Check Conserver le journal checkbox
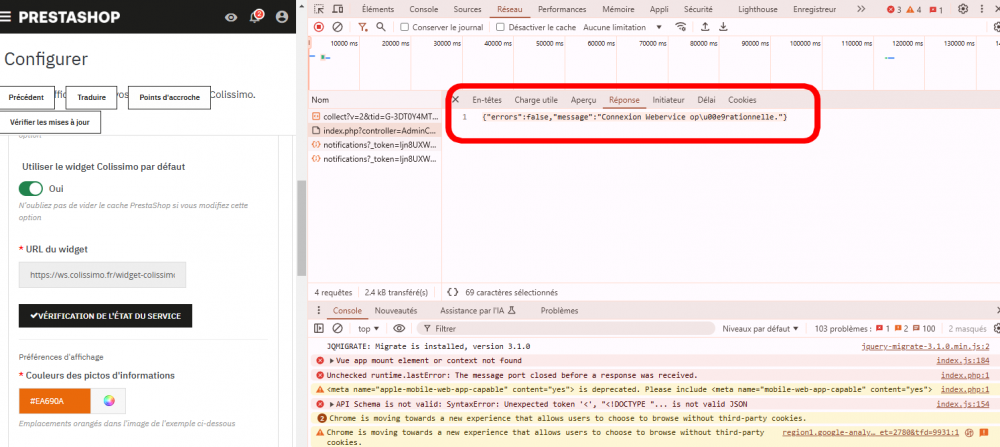Image resolution: width=1000 pixels, height=447 pixels. click(x=404, y=27)
